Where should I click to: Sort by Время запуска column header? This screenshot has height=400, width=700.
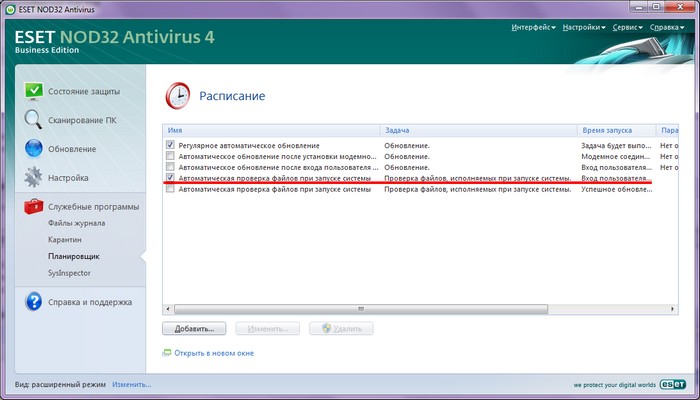[x=617, y=130]
